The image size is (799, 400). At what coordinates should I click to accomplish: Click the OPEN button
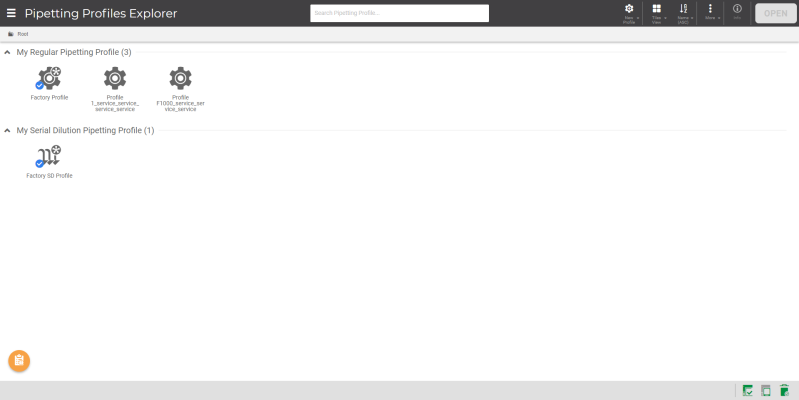pyautogui.click(x=776, y=13)
